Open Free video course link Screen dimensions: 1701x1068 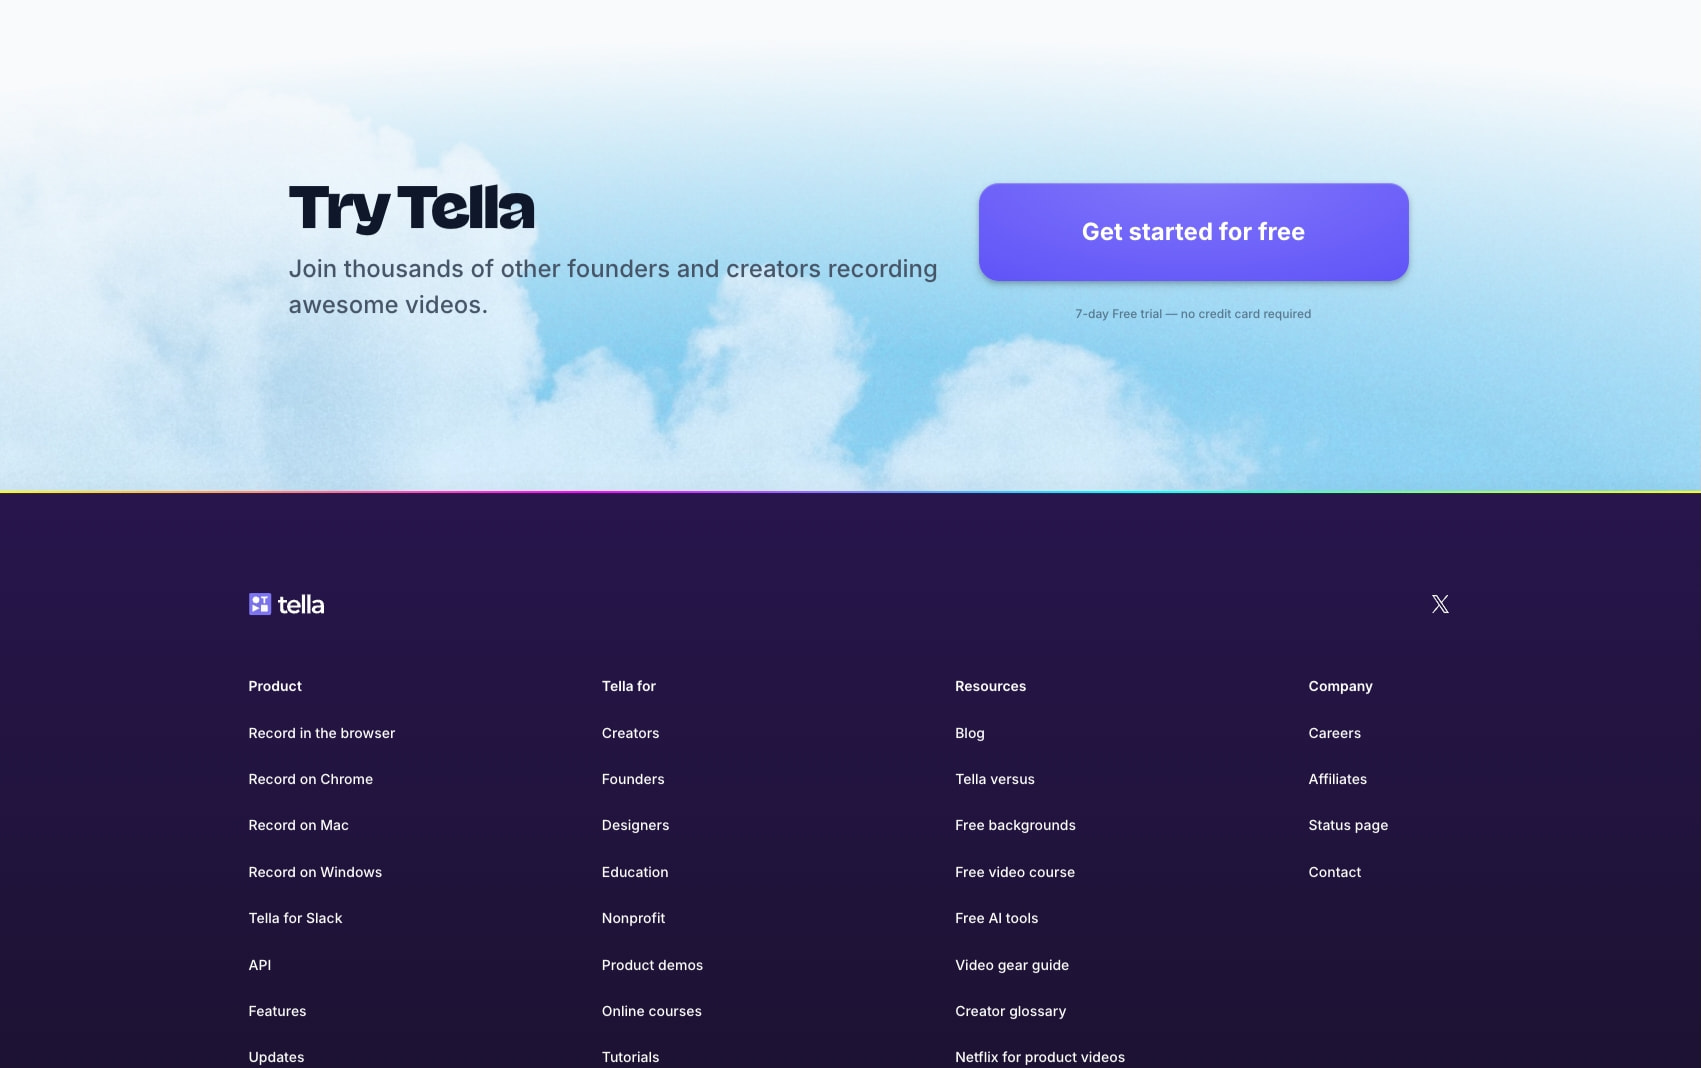pyautogui.click(x=1015, y=872)
